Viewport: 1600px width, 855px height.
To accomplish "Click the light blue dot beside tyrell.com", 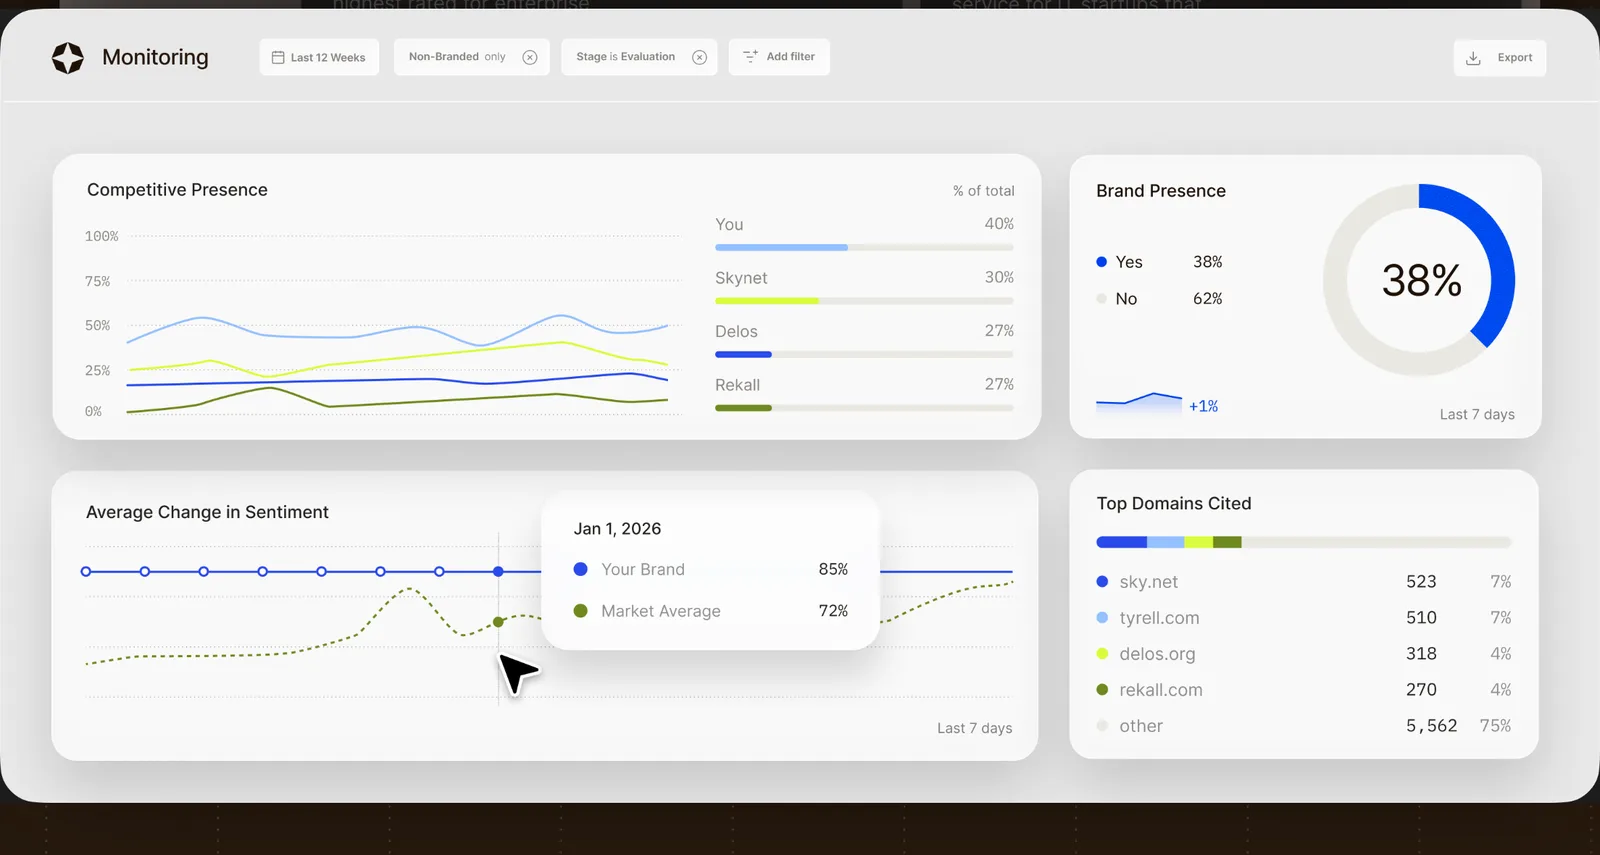I will [x=1102, y=618].
